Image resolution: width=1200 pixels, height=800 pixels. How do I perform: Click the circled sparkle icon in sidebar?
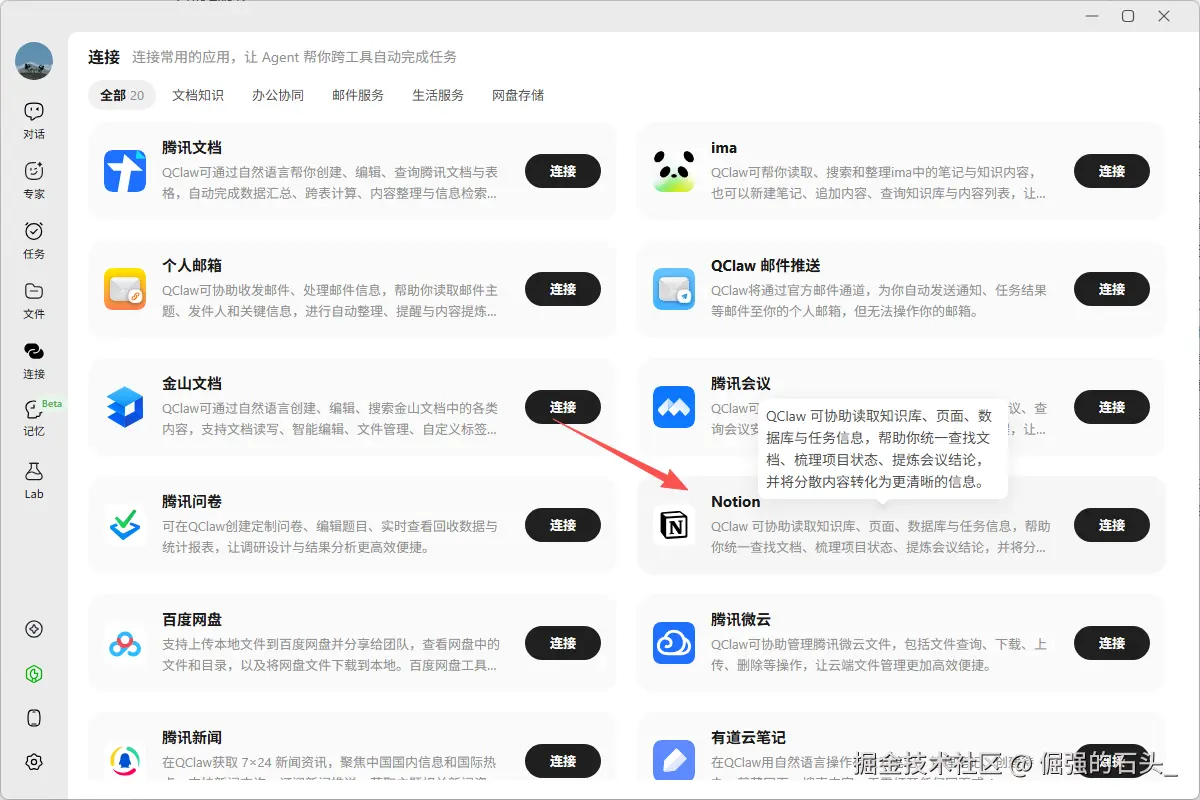pos(34,629)
